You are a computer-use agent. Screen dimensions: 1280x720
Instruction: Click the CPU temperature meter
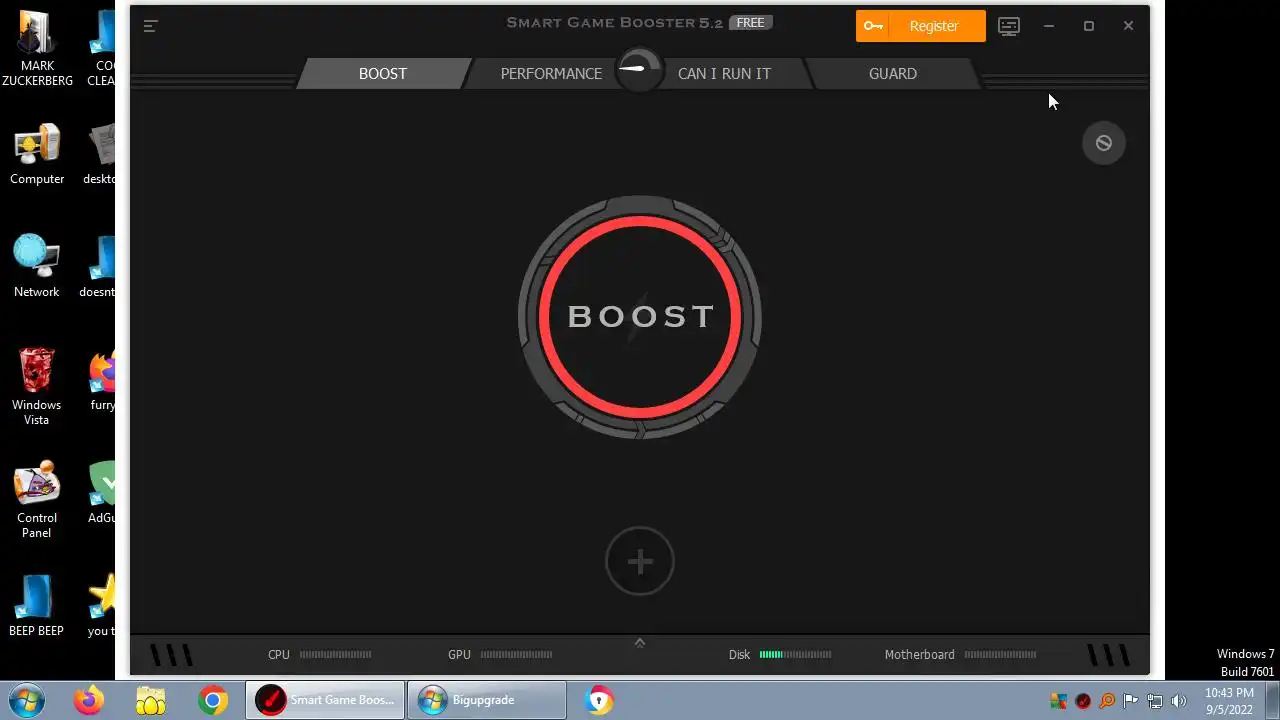336,655
